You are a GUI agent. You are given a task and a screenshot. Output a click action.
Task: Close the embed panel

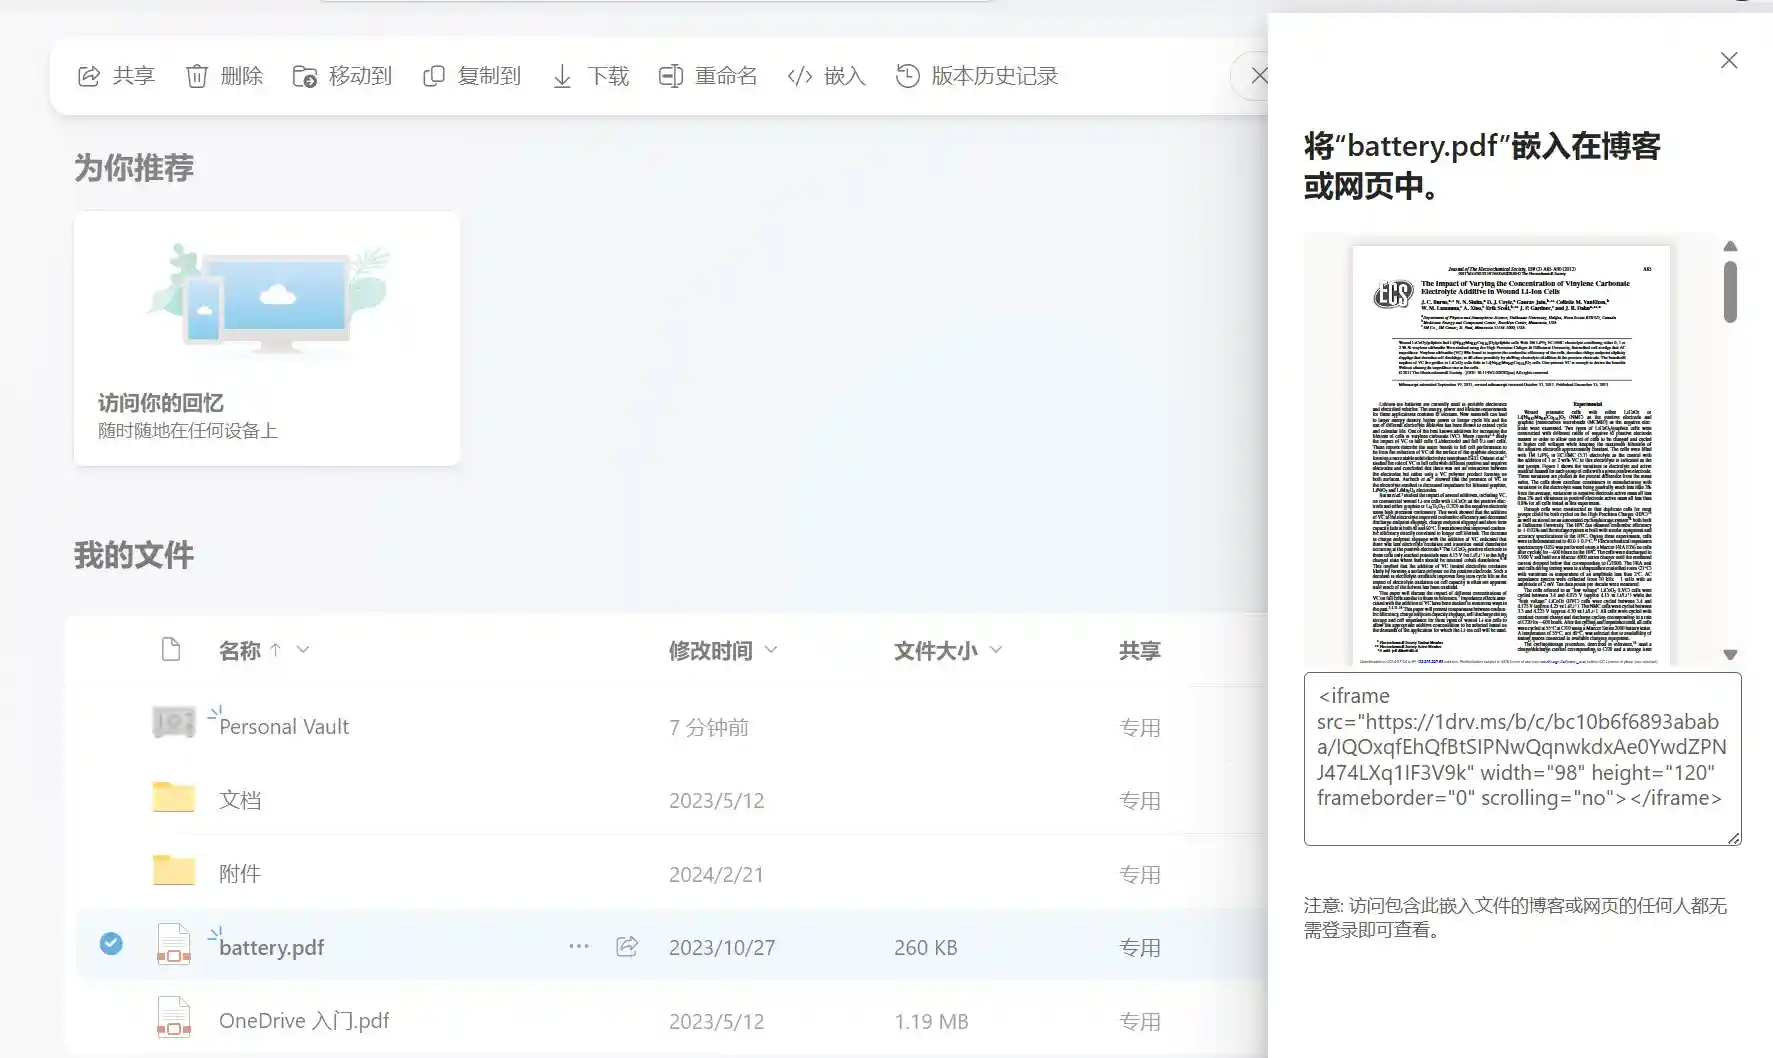coord(1729,61)
